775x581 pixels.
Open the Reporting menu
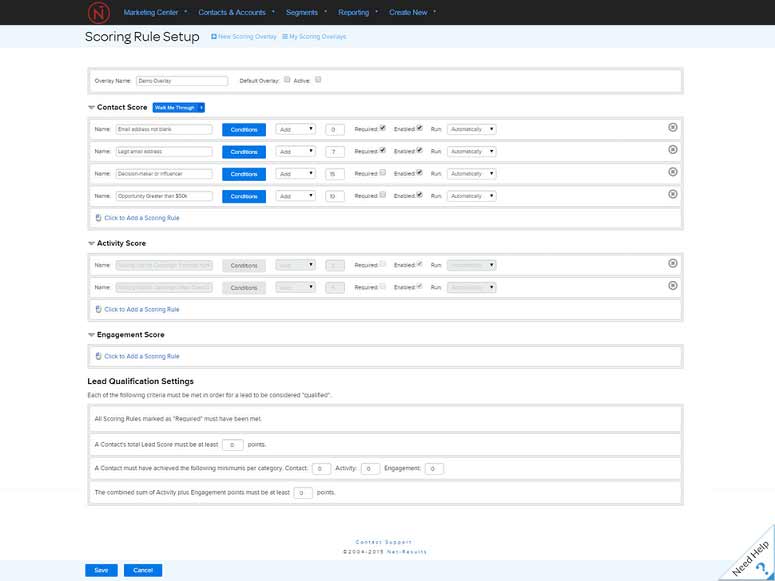(x=358, y=12)
